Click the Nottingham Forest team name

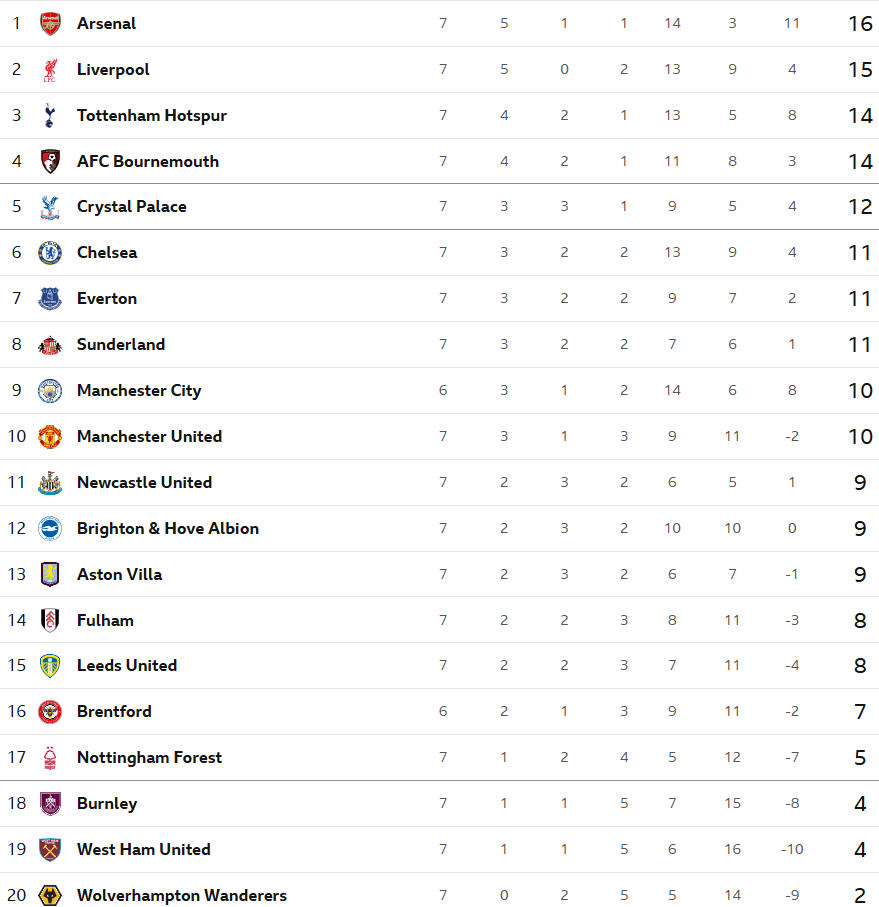tap(149, 758)
